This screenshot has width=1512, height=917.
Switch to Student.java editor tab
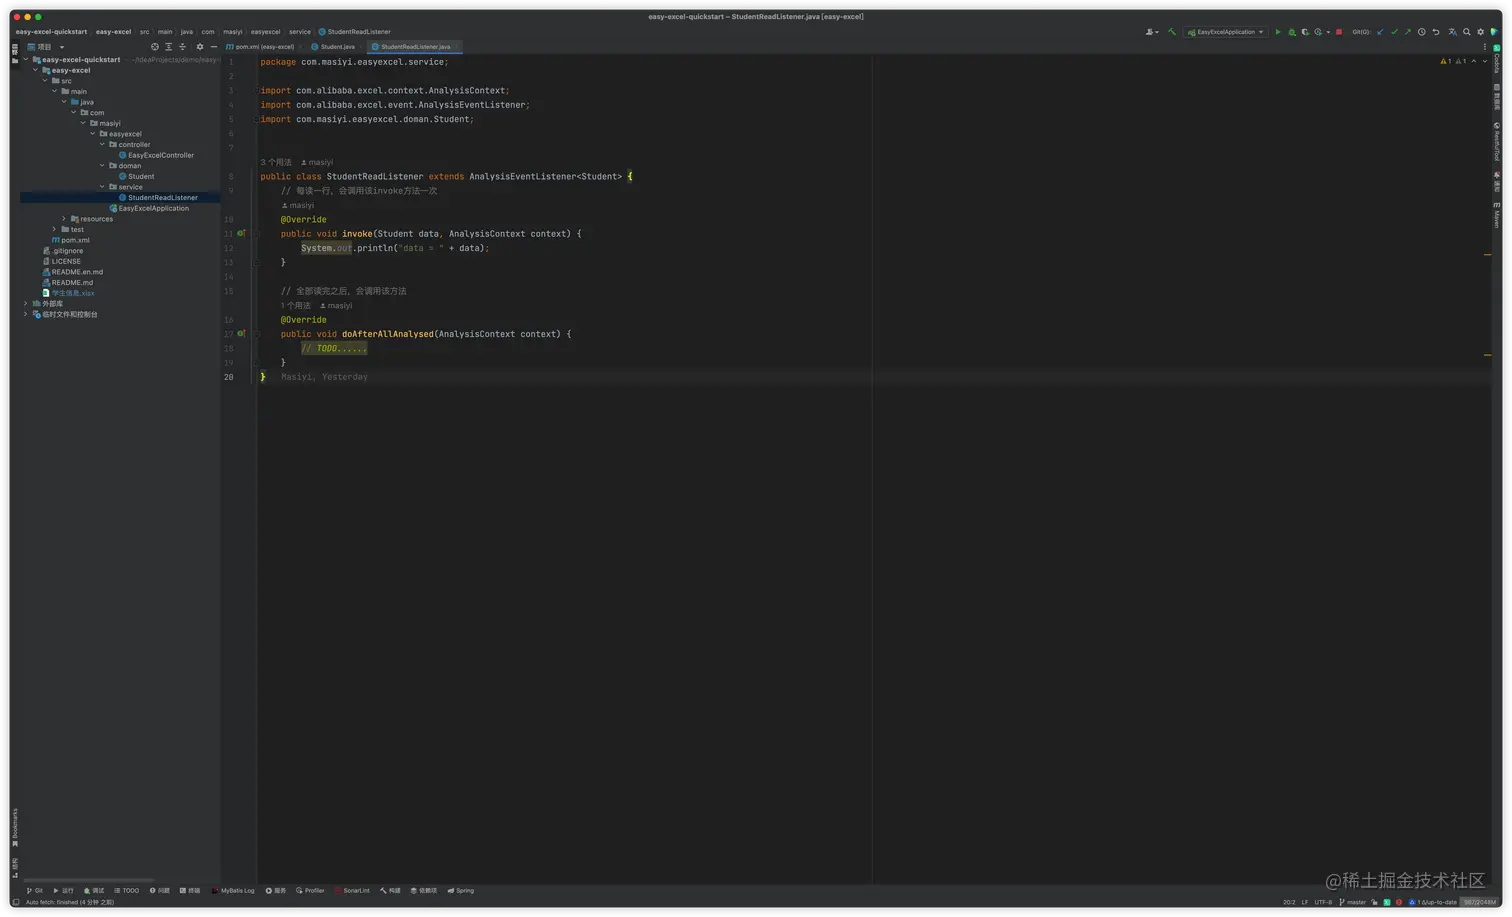pos(334,47)
